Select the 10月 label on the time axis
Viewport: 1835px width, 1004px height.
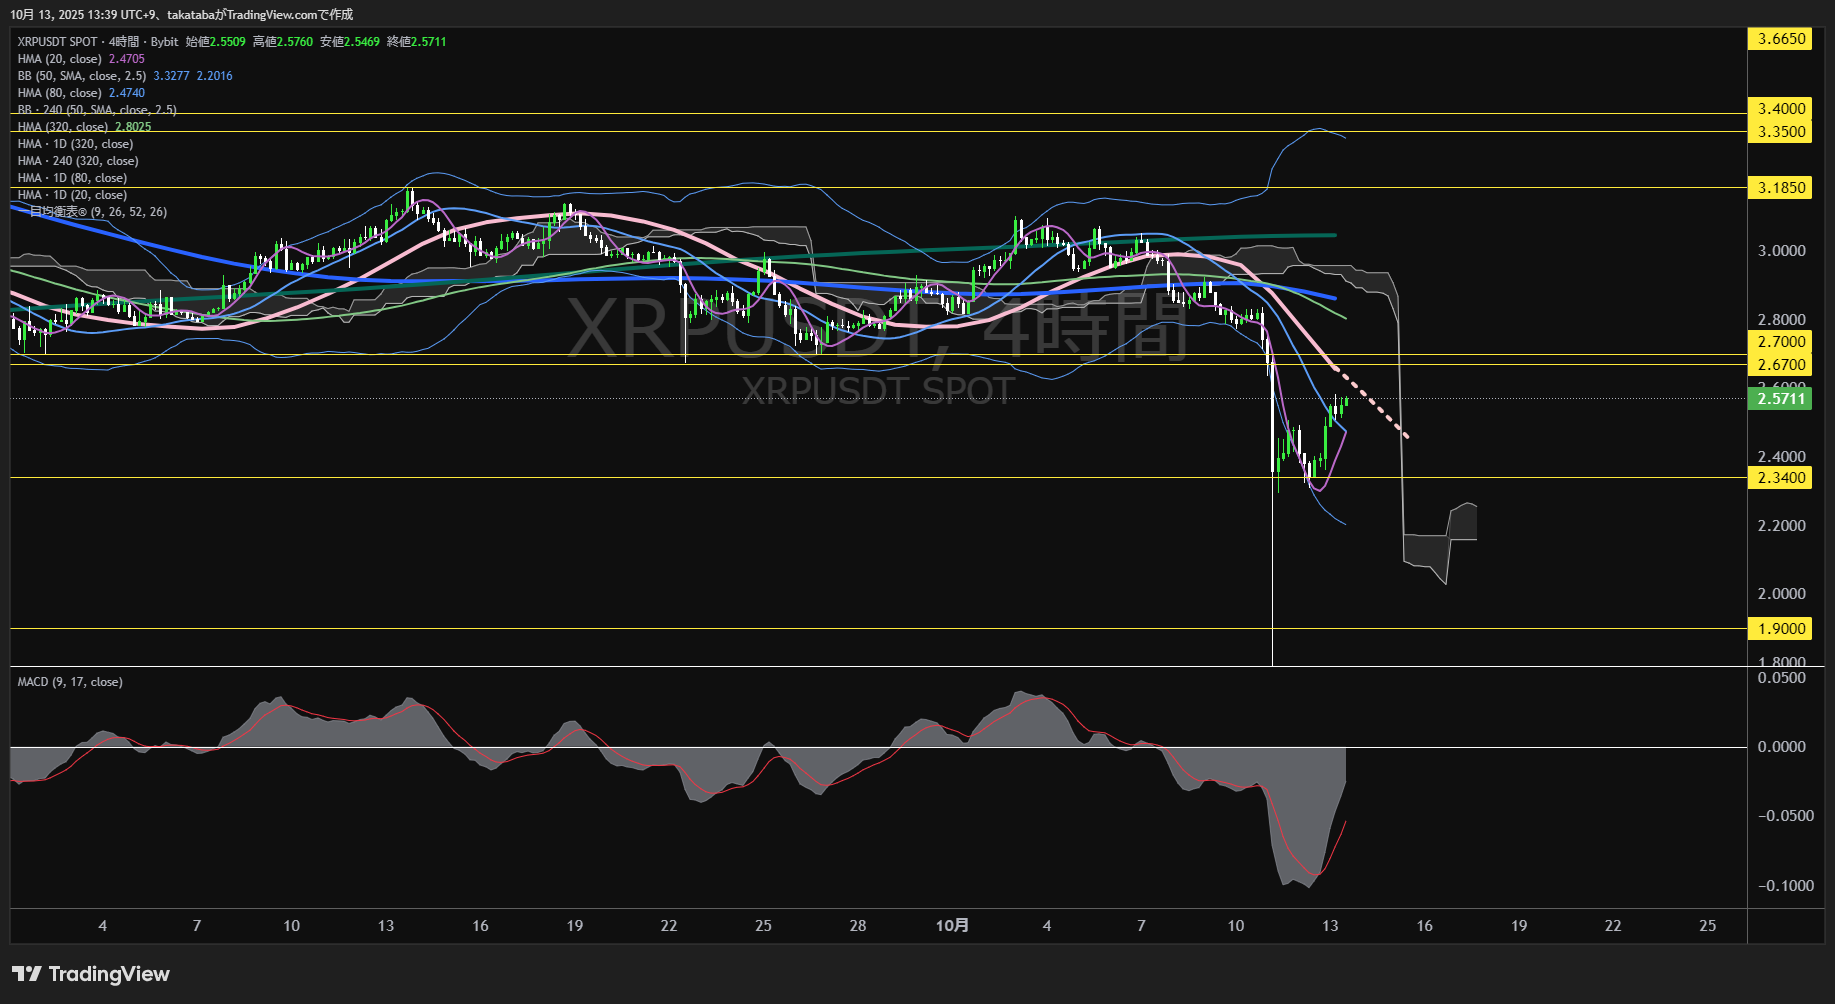(952, 926)
